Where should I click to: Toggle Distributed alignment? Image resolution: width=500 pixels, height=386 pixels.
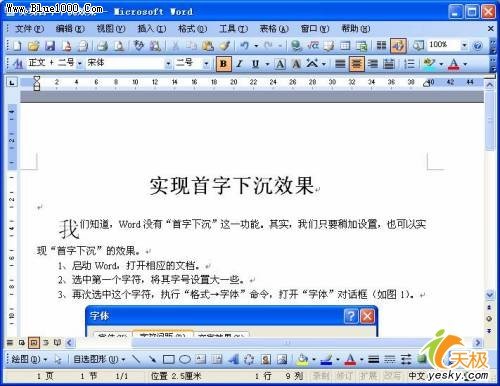pos(389,63)
